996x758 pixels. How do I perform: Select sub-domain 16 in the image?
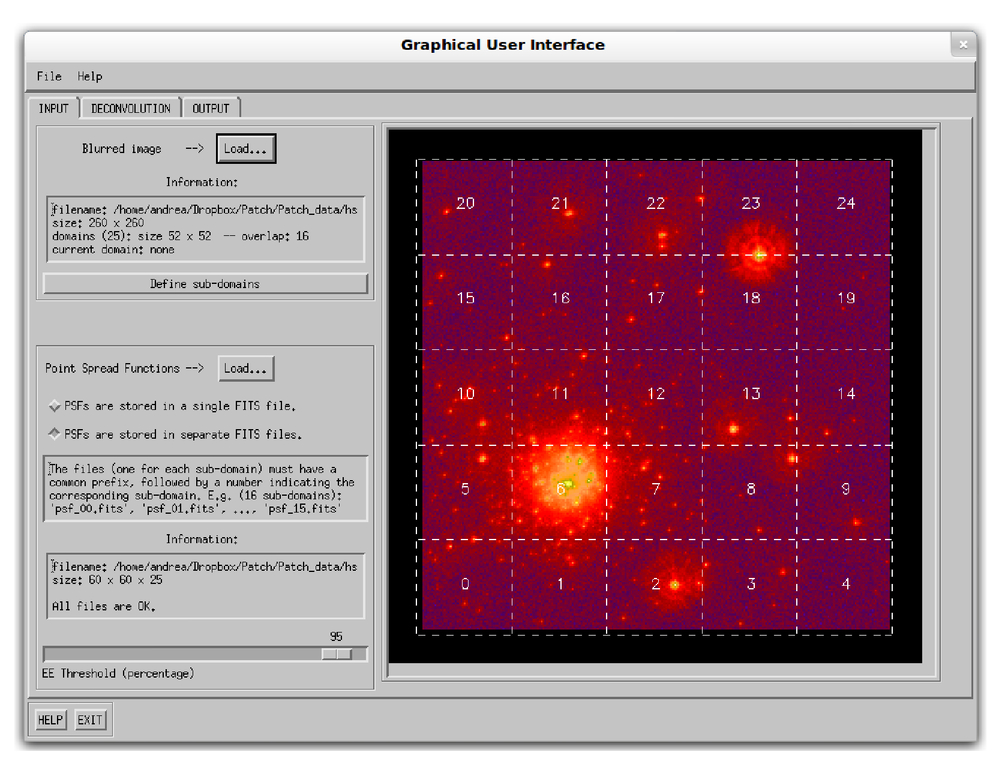(560, 302)
